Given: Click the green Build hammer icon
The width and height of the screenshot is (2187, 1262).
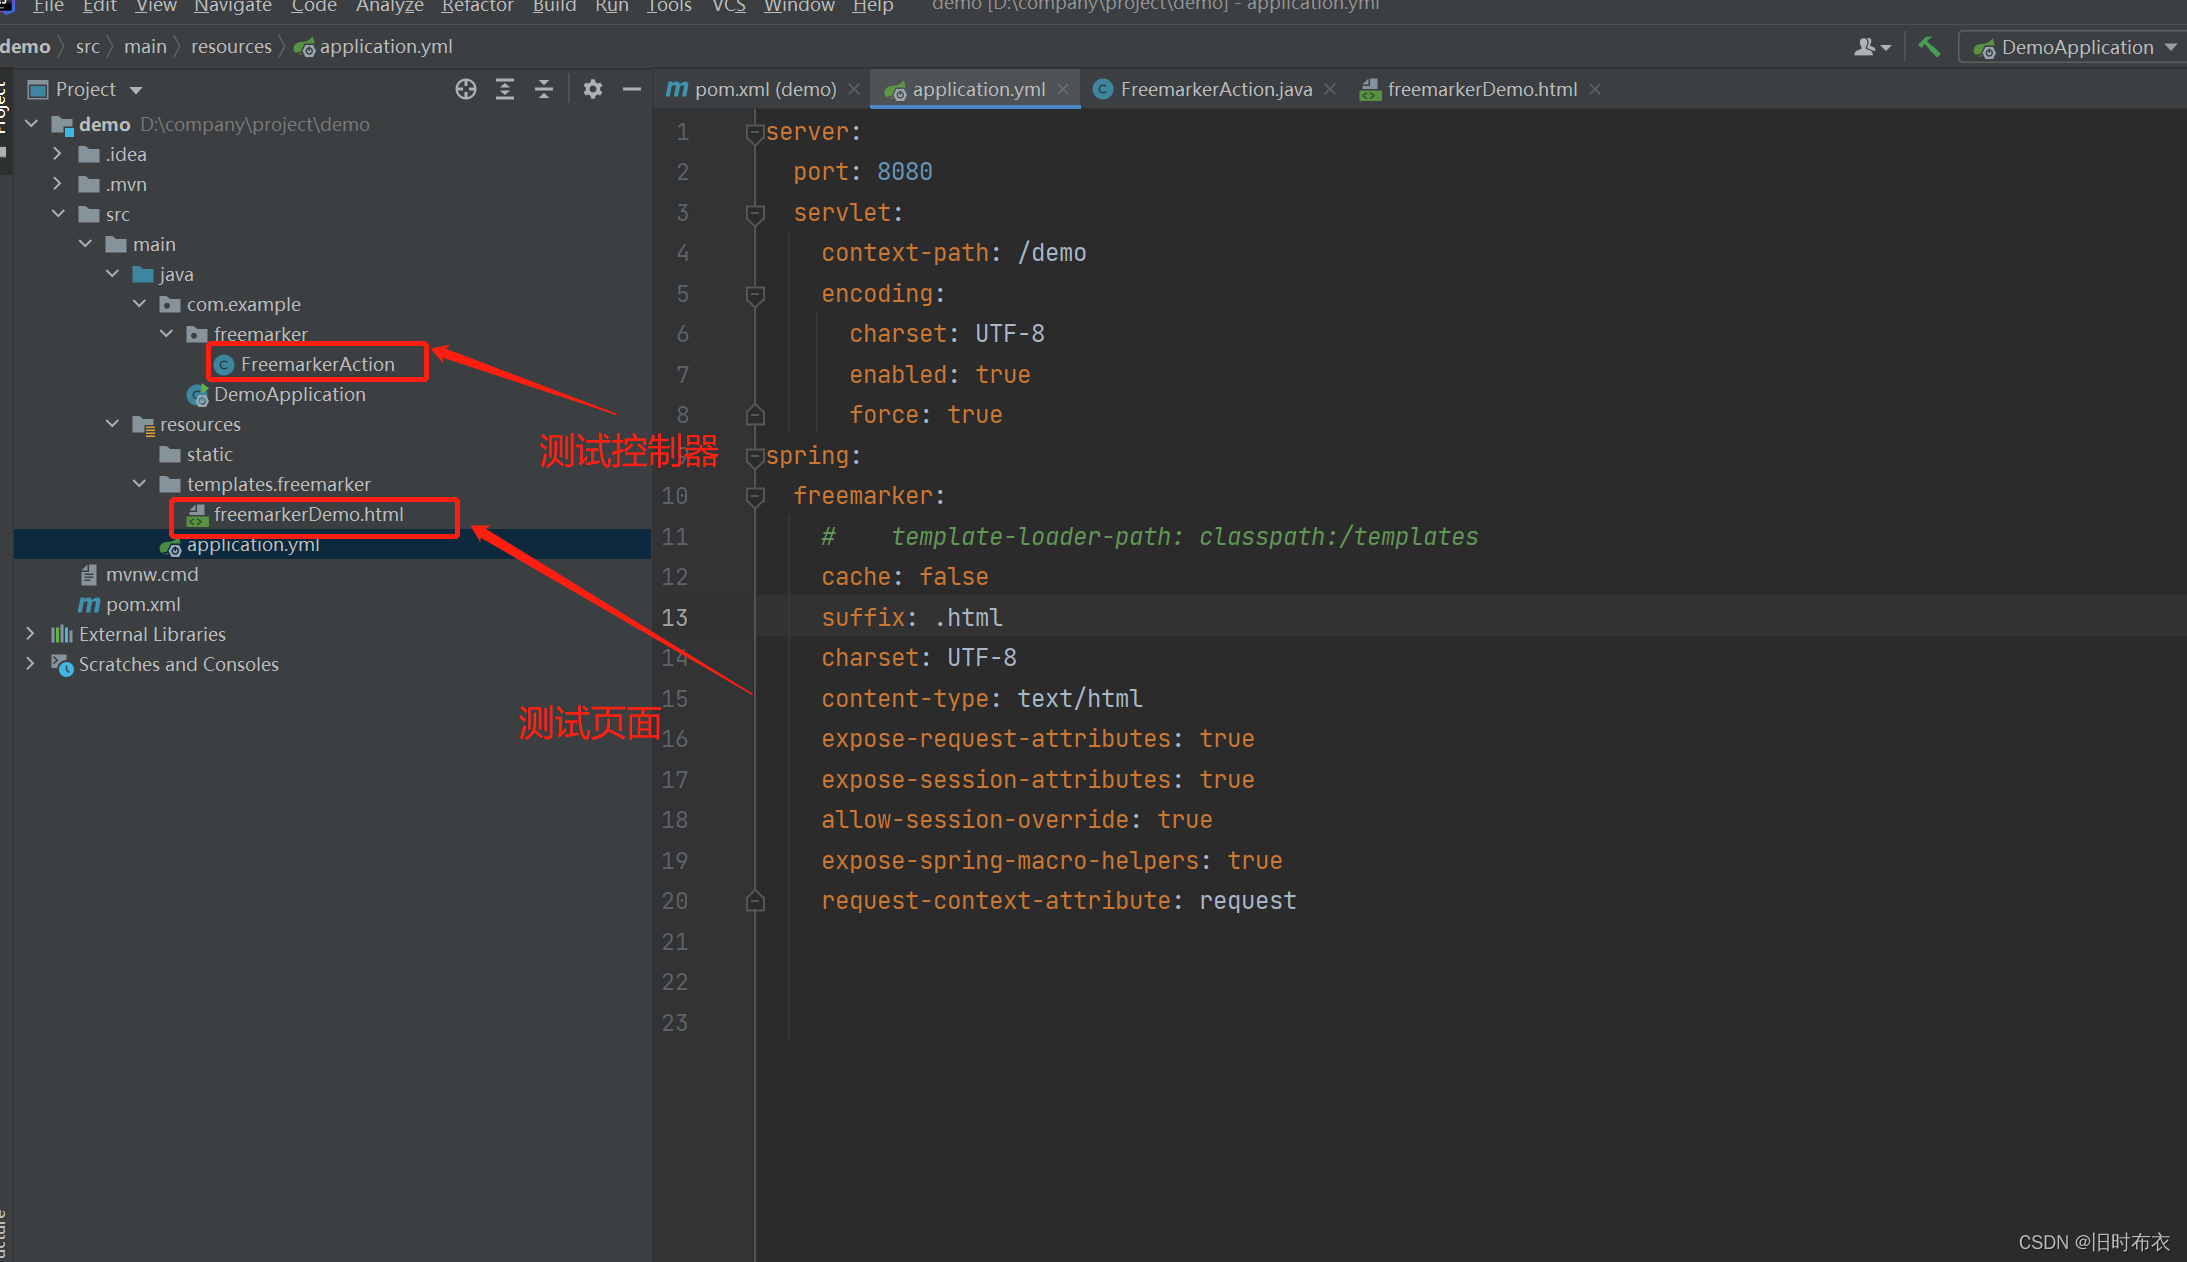Looking at the screenshot, I should [x=1930, y=46].
